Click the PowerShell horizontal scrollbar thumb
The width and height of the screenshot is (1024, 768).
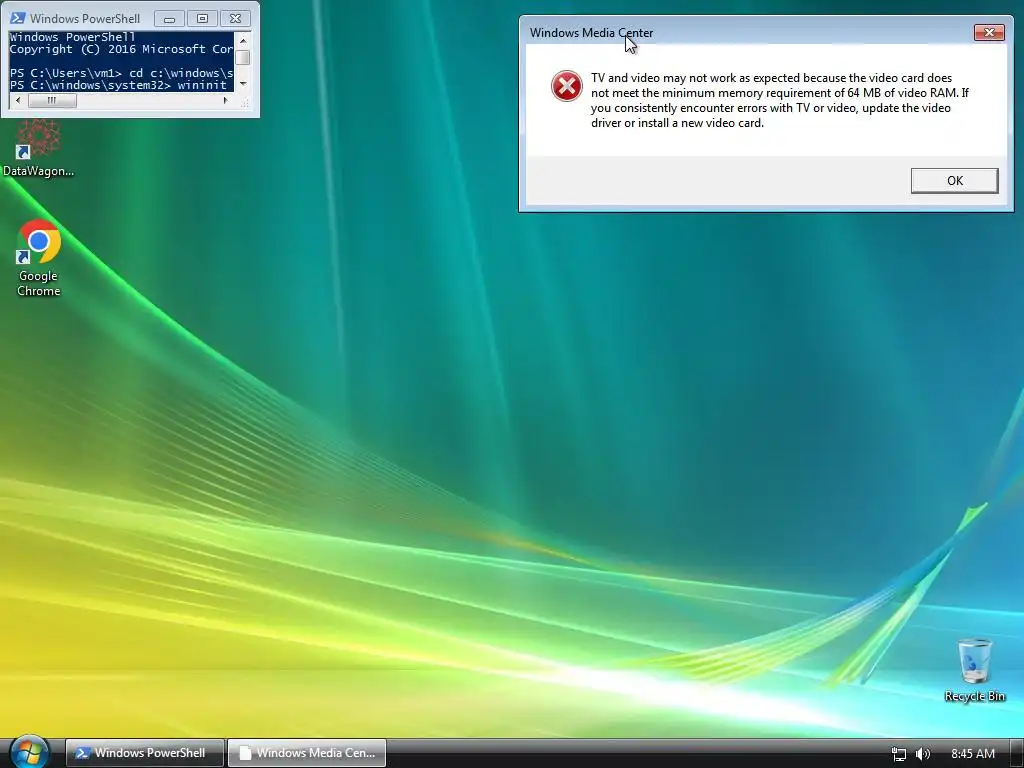coord(52,101)
